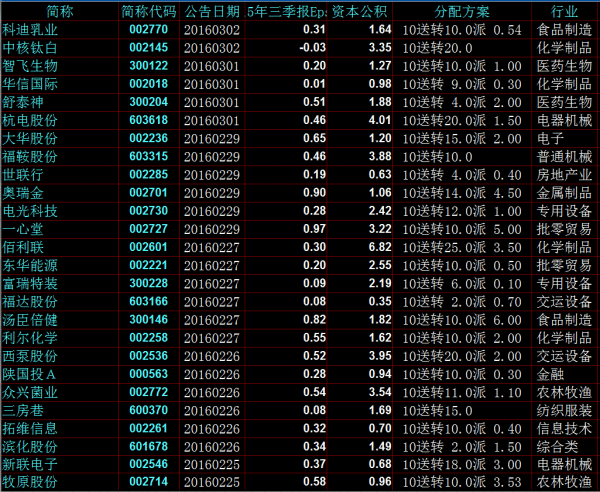Select the stock name 佰利联
Screen dimensions: 600x492
tap(23, 247)
